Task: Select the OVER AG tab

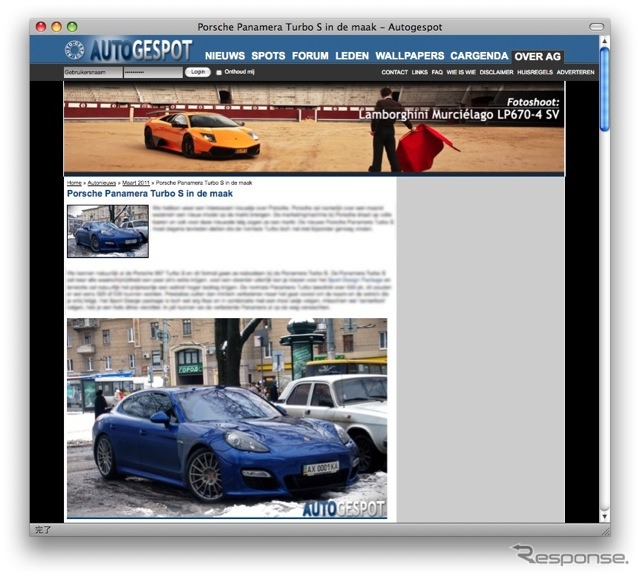Action: click(x=538, y=57)
